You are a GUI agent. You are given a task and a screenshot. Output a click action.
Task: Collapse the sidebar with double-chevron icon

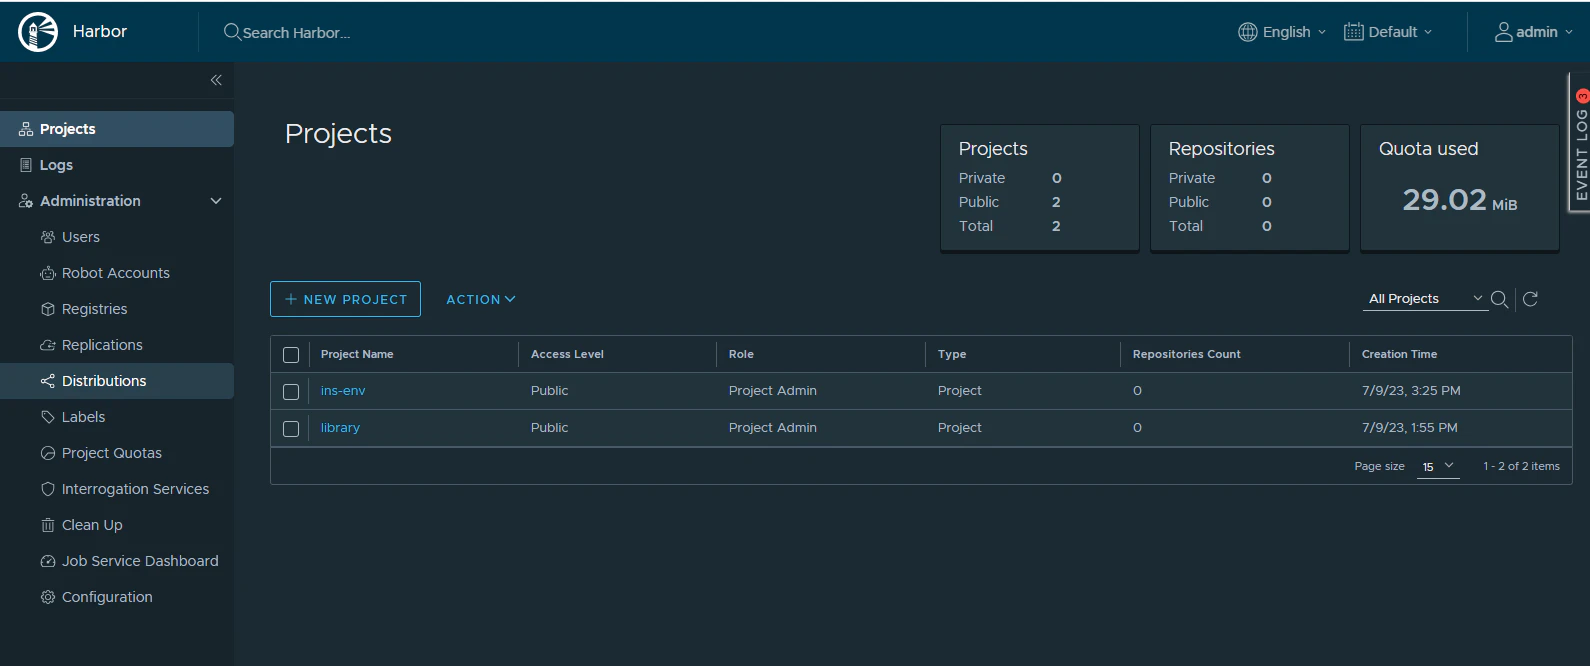216,80
